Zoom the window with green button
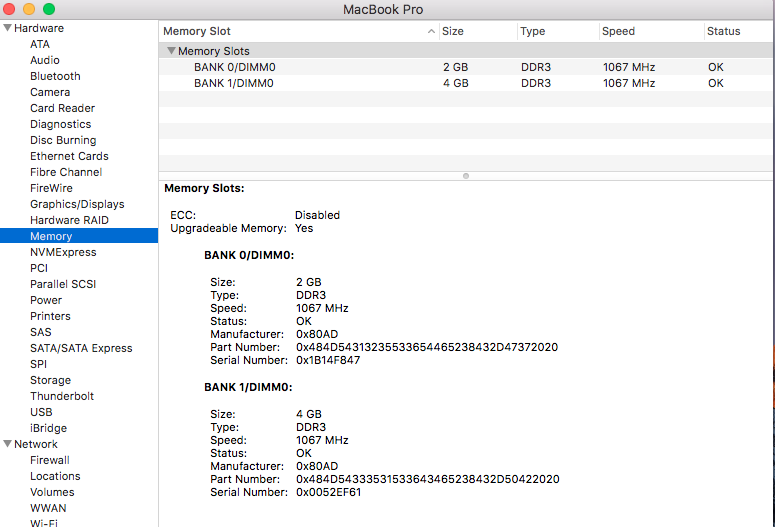775x527 pixels. 49,9
